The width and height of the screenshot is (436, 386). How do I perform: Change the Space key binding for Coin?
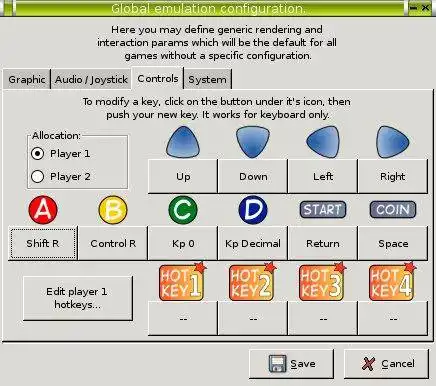tap(393, 243)
